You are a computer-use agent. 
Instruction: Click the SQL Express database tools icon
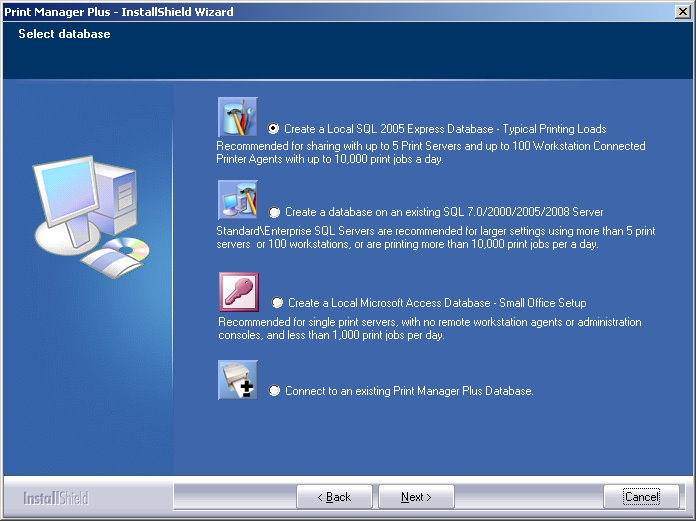point(237,117)
